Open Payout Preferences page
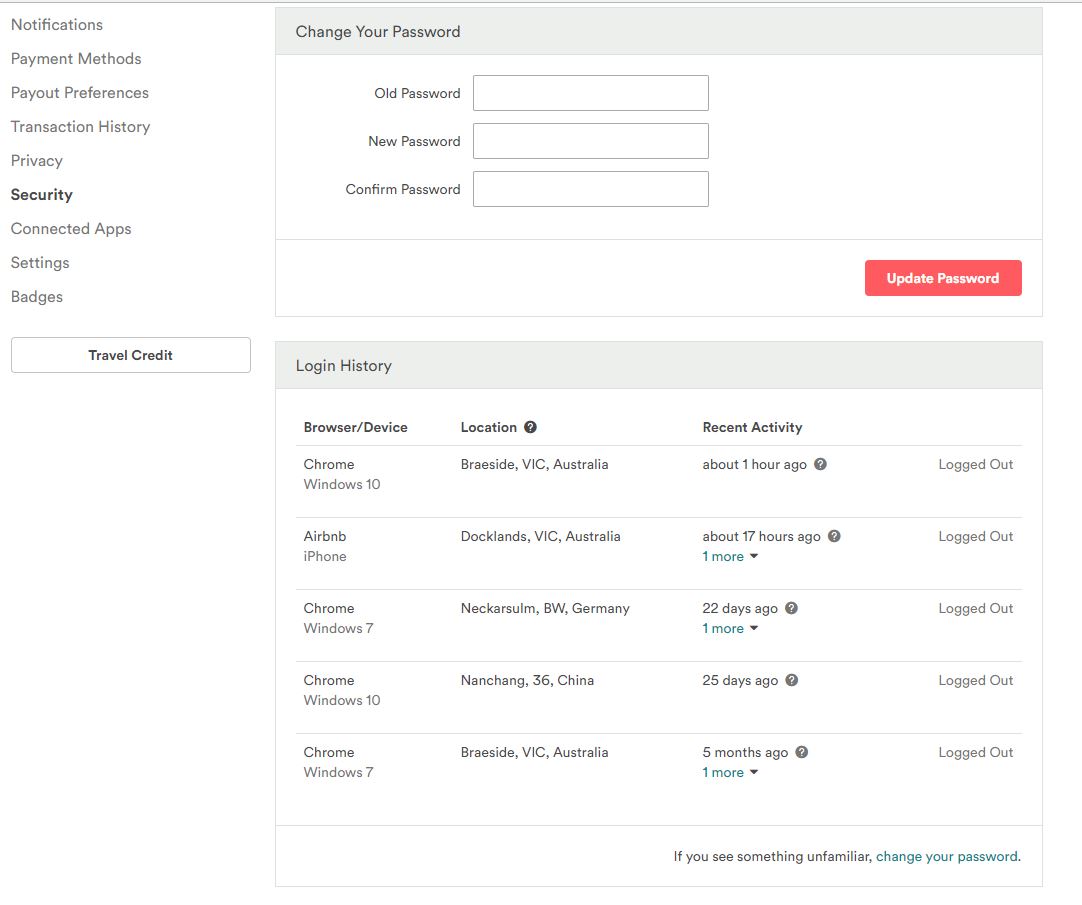This screenshot has height=905, width=1082. pyautogui.click(x=80, y=92)
